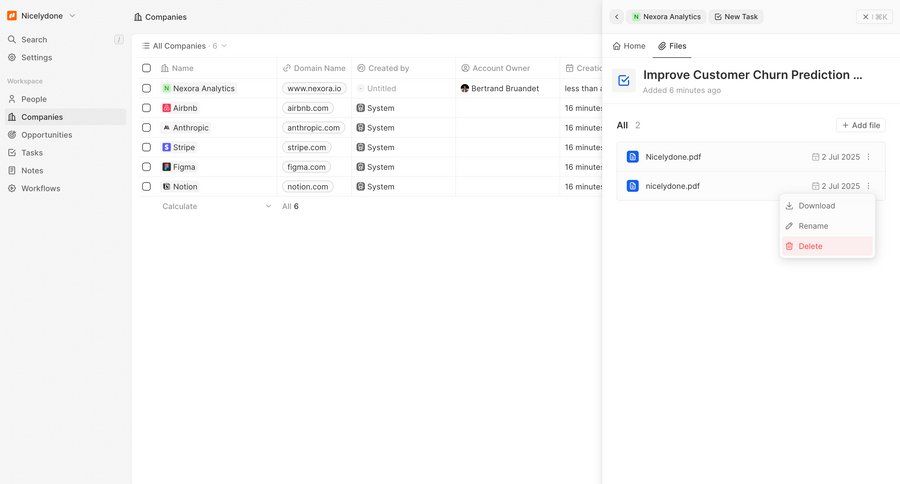Open Notes in the sidebar

click(x=63, y=170)
